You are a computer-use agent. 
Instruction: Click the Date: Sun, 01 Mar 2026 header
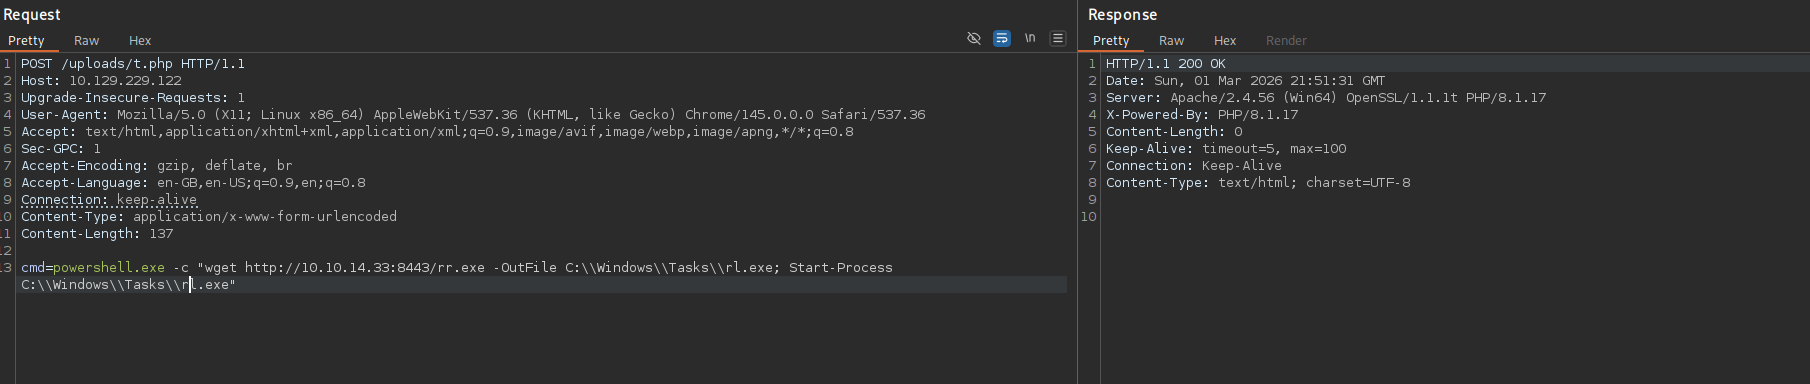tap(1245, 80)
